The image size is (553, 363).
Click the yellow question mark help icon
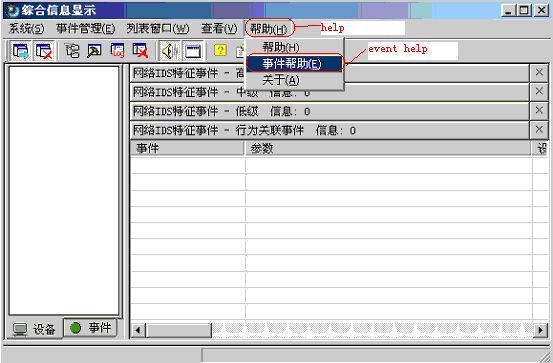coord(220,51)
